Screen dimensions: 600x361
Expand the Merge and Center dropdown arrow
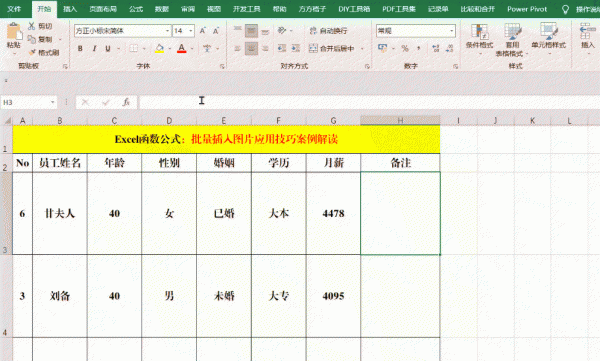click(362, 49)
